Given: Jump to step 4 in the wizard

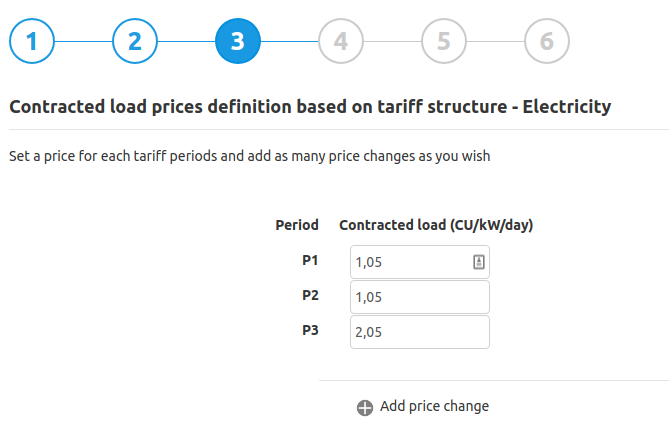Looking at the screenshot, I should pos(341,41).
